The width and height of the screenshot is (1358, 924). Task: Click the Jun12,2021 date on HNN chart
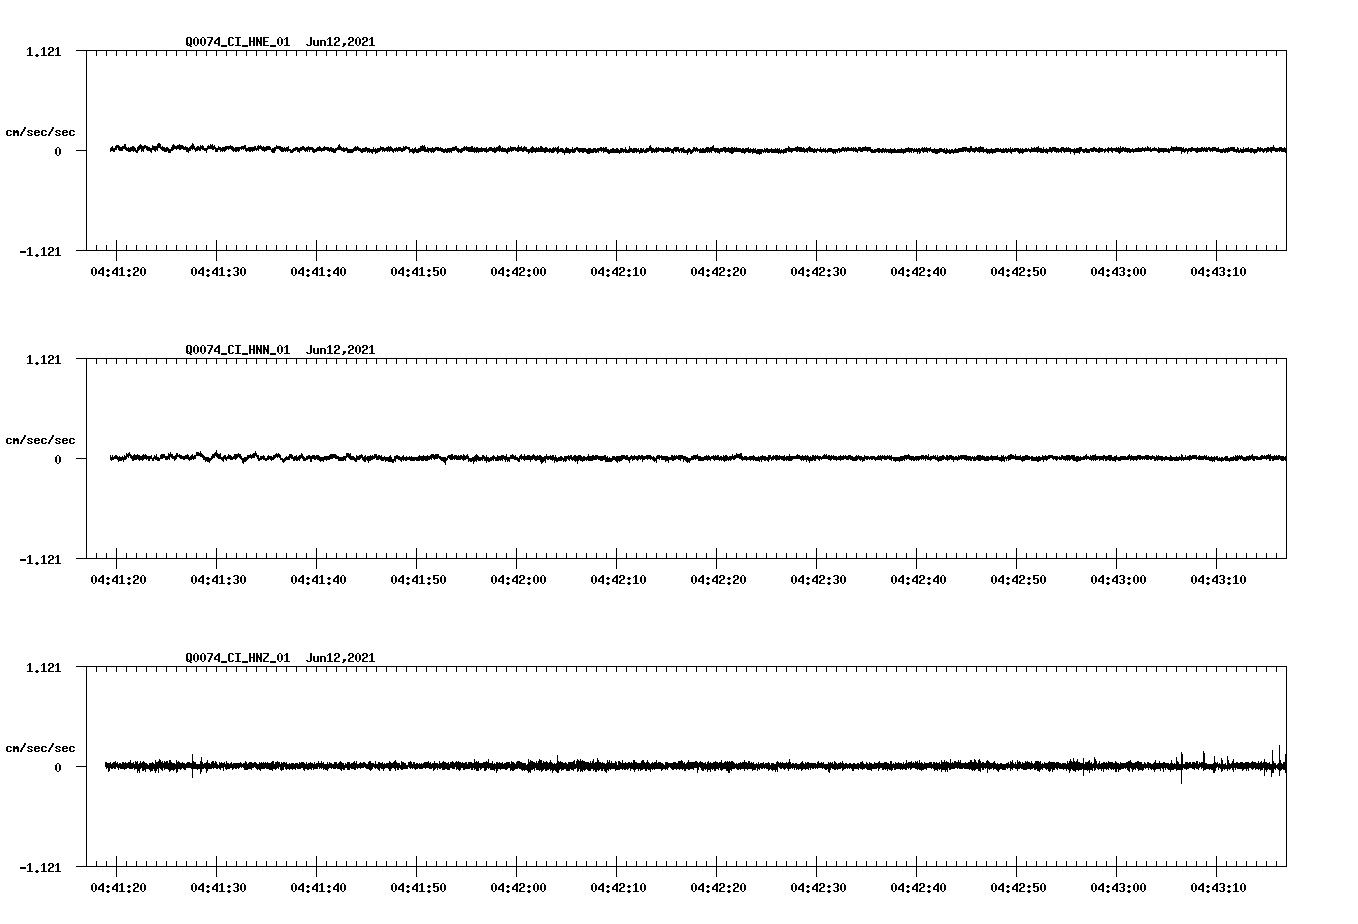point(341,350)
